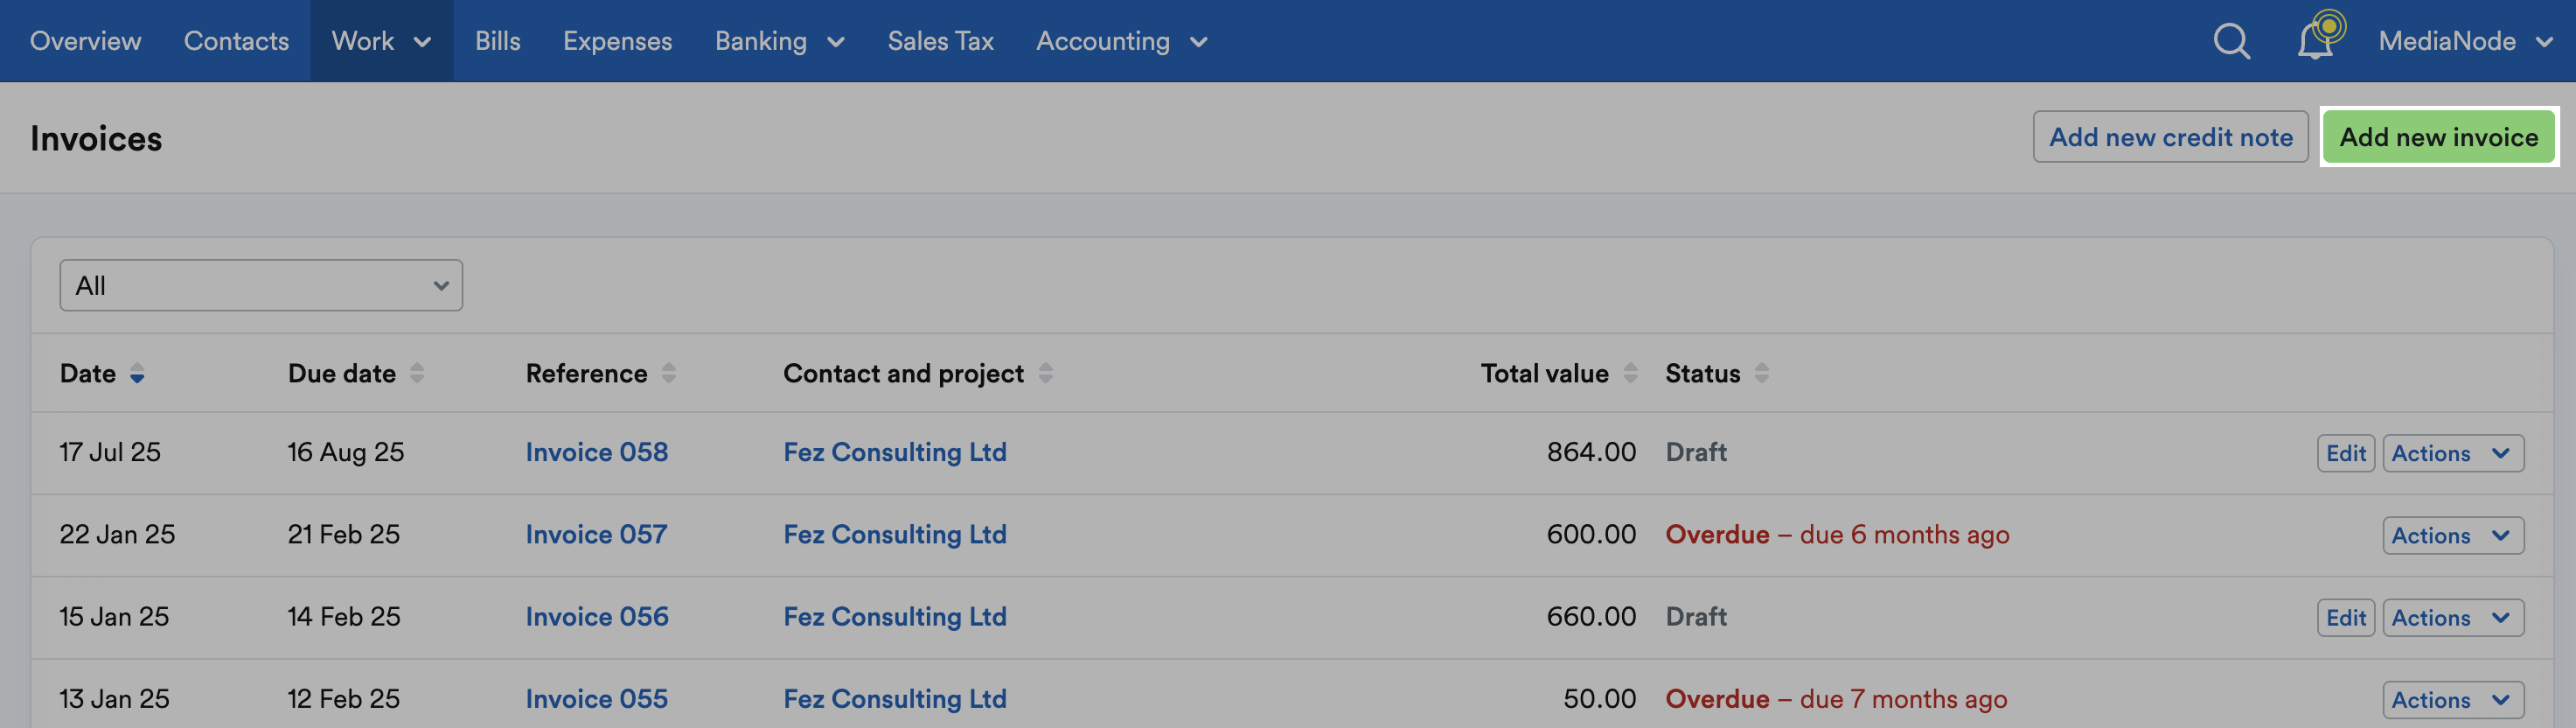This screenshot has width=2576, height=728.
Task: Open the Invoice 057 link
Action: (x=596, y=534)
